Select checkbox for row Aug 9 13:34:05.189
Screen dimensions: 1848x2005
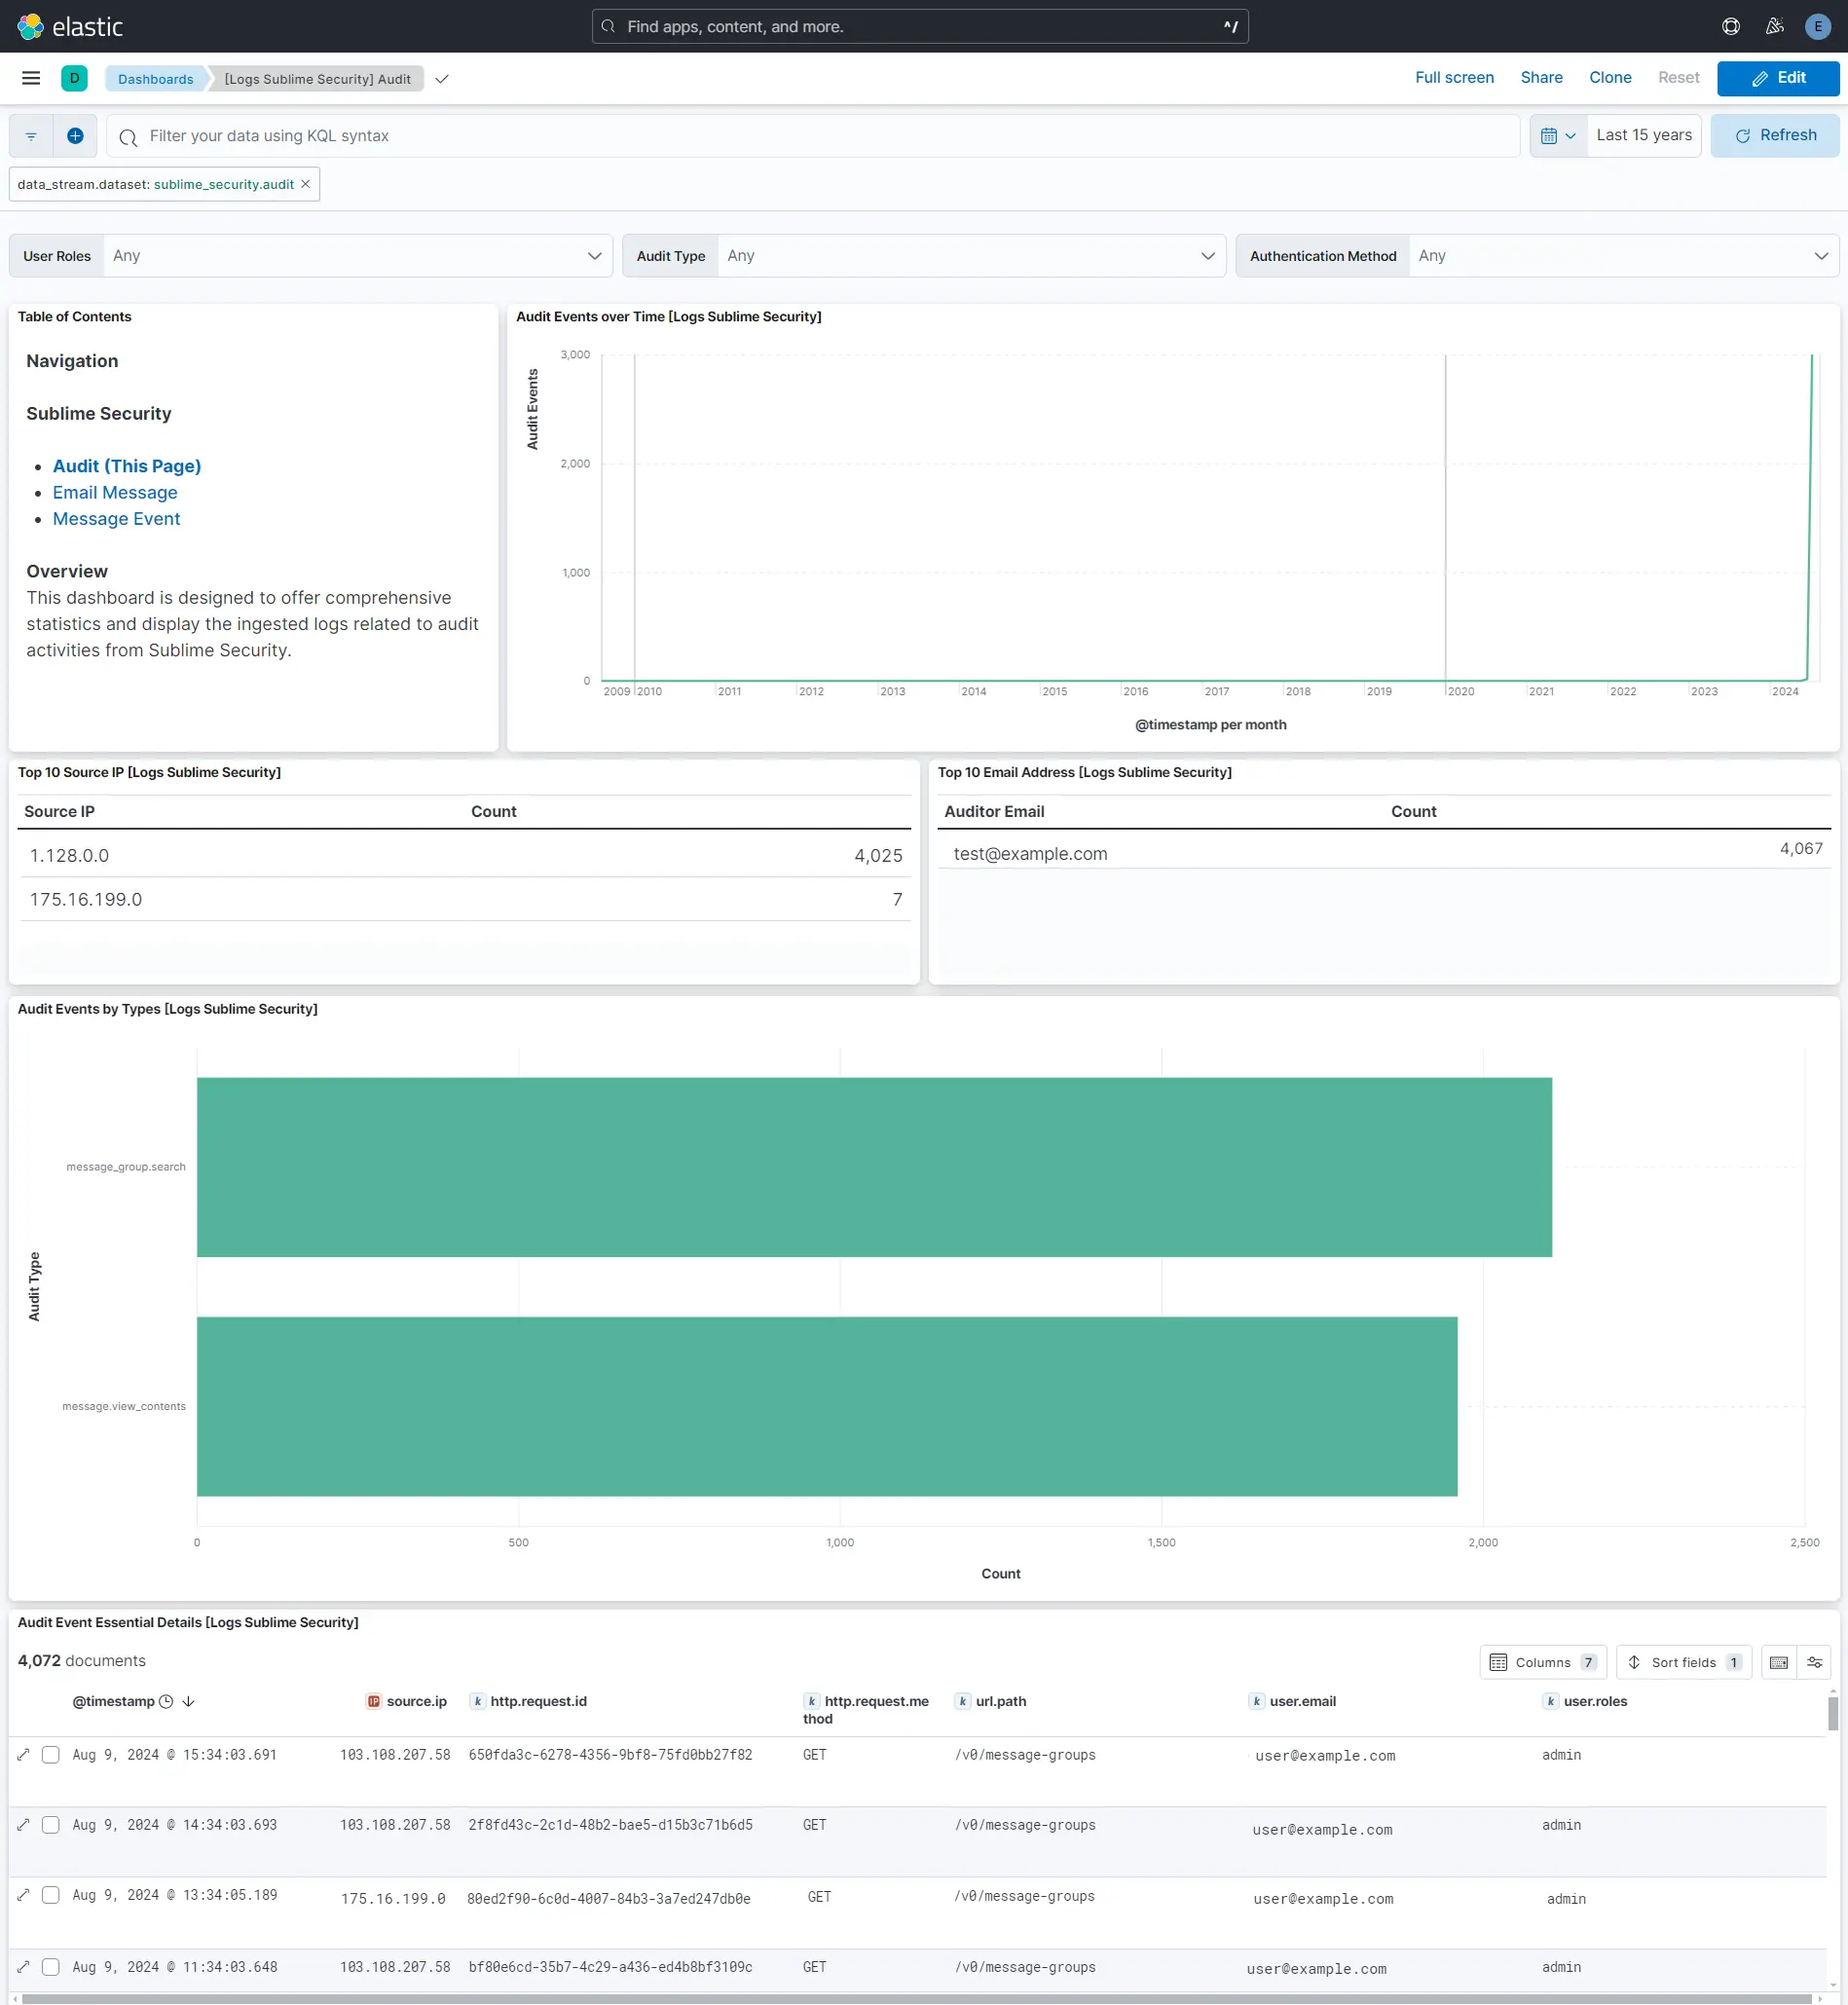coord(51,1895)
